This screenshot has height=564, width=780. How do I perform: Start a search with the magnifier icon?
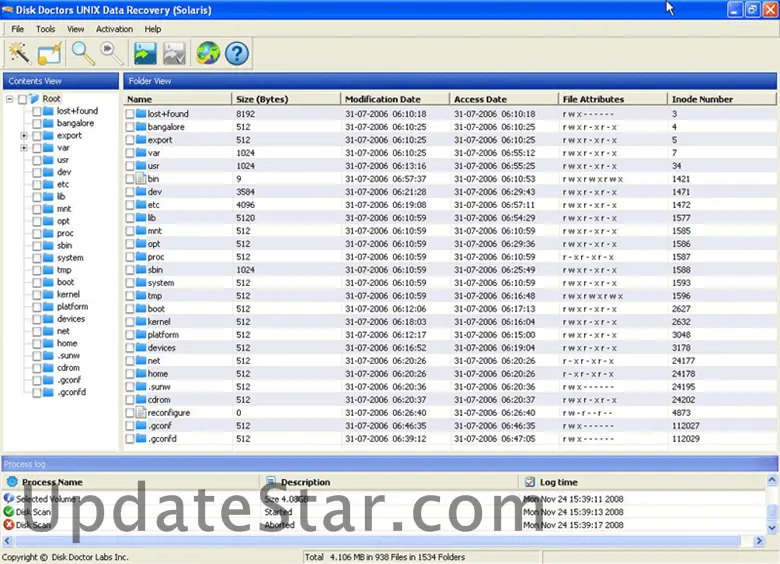point(83,53)
